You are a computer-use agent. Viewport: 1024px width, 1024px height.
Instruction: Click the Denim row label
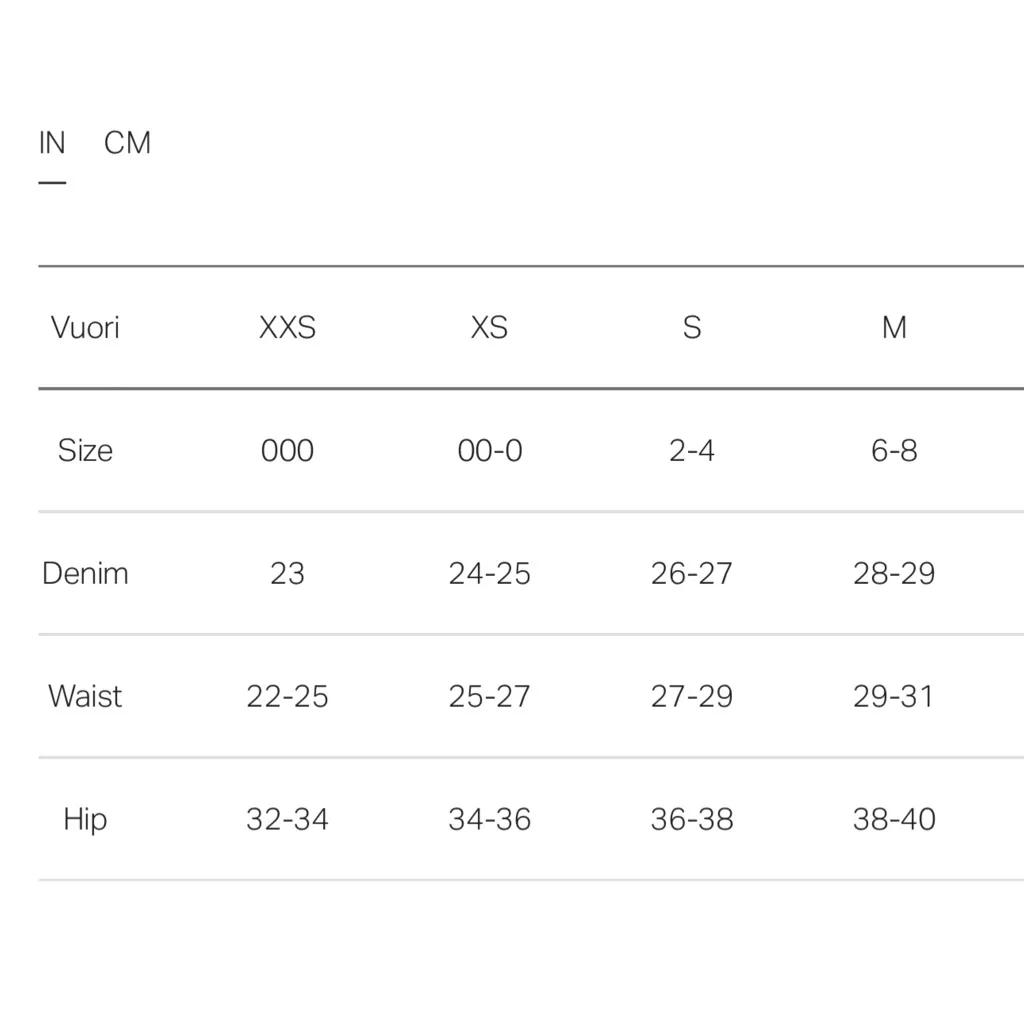click(x=85, y=574)
